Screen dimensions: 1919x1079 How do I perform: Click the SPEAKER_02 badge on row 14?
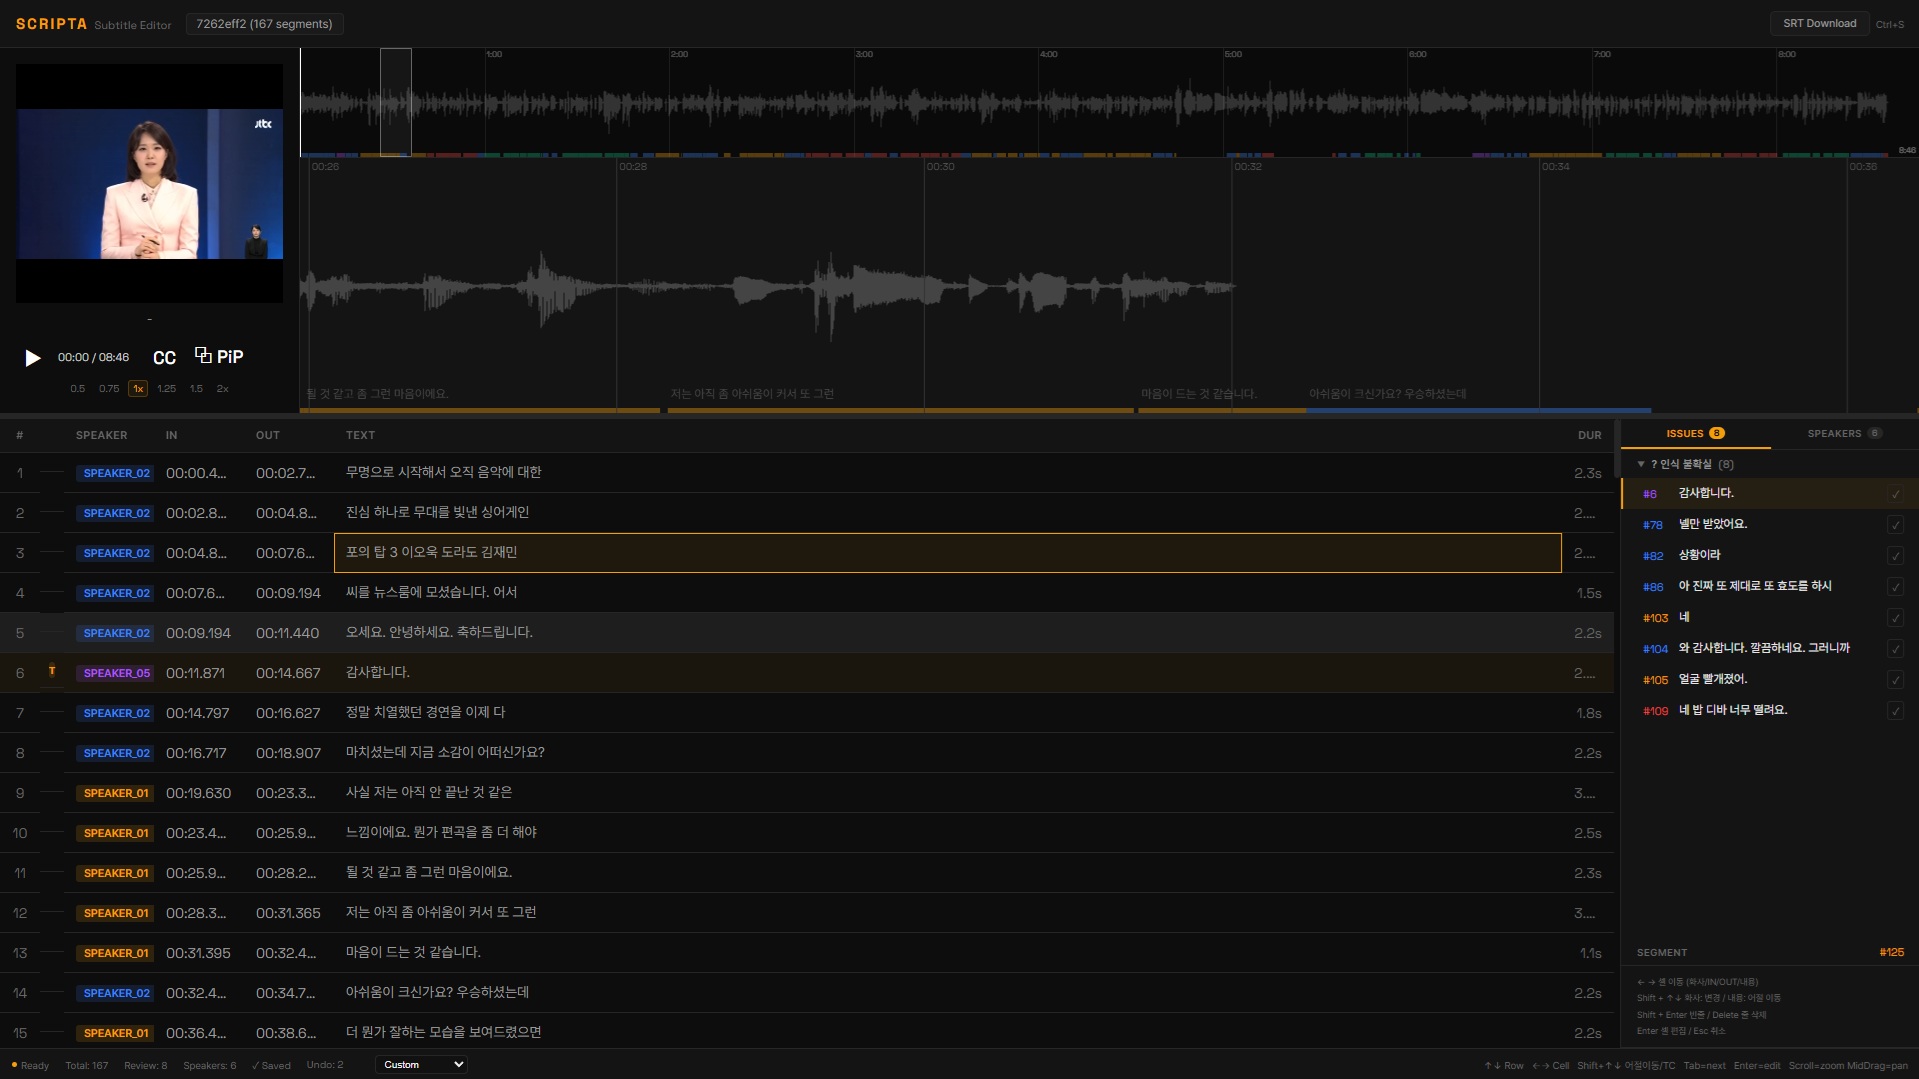116,993
